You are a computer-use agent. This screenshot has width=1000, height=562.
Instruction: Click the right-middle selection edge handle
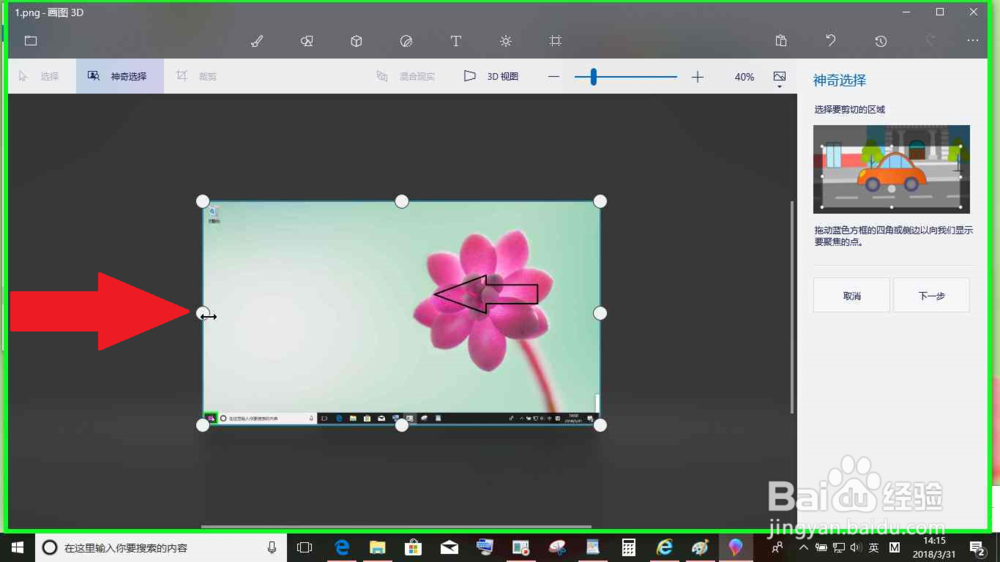(600, 313)
